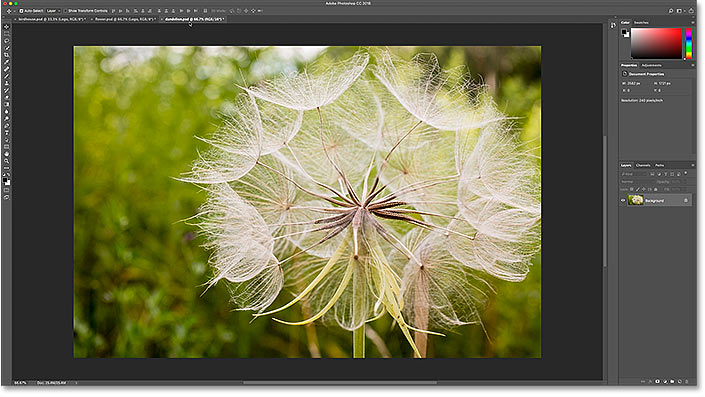Switch to the Adjustments panel tab

651,65
